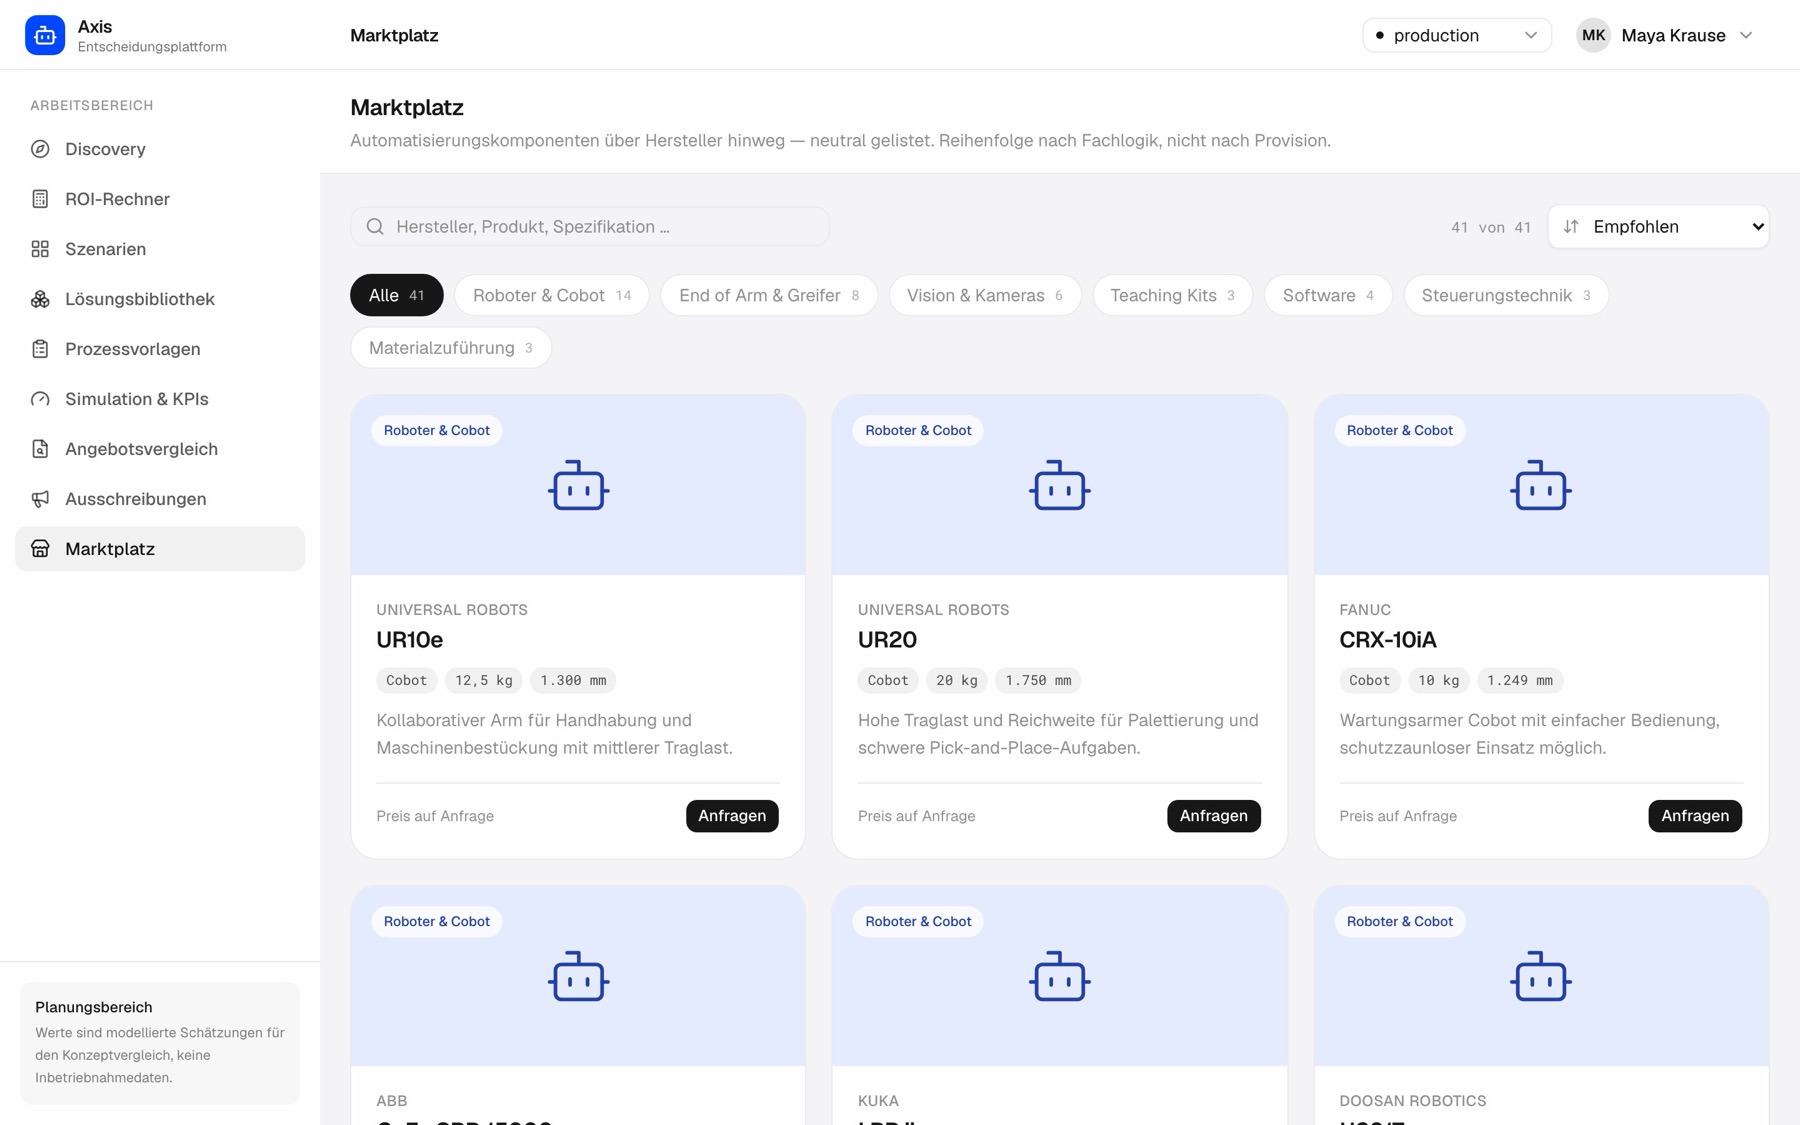The height and width of the screenshot is (1125, 1800).
Task: Request the UR10e via Anfragen button
Action: tap(732, 816)
